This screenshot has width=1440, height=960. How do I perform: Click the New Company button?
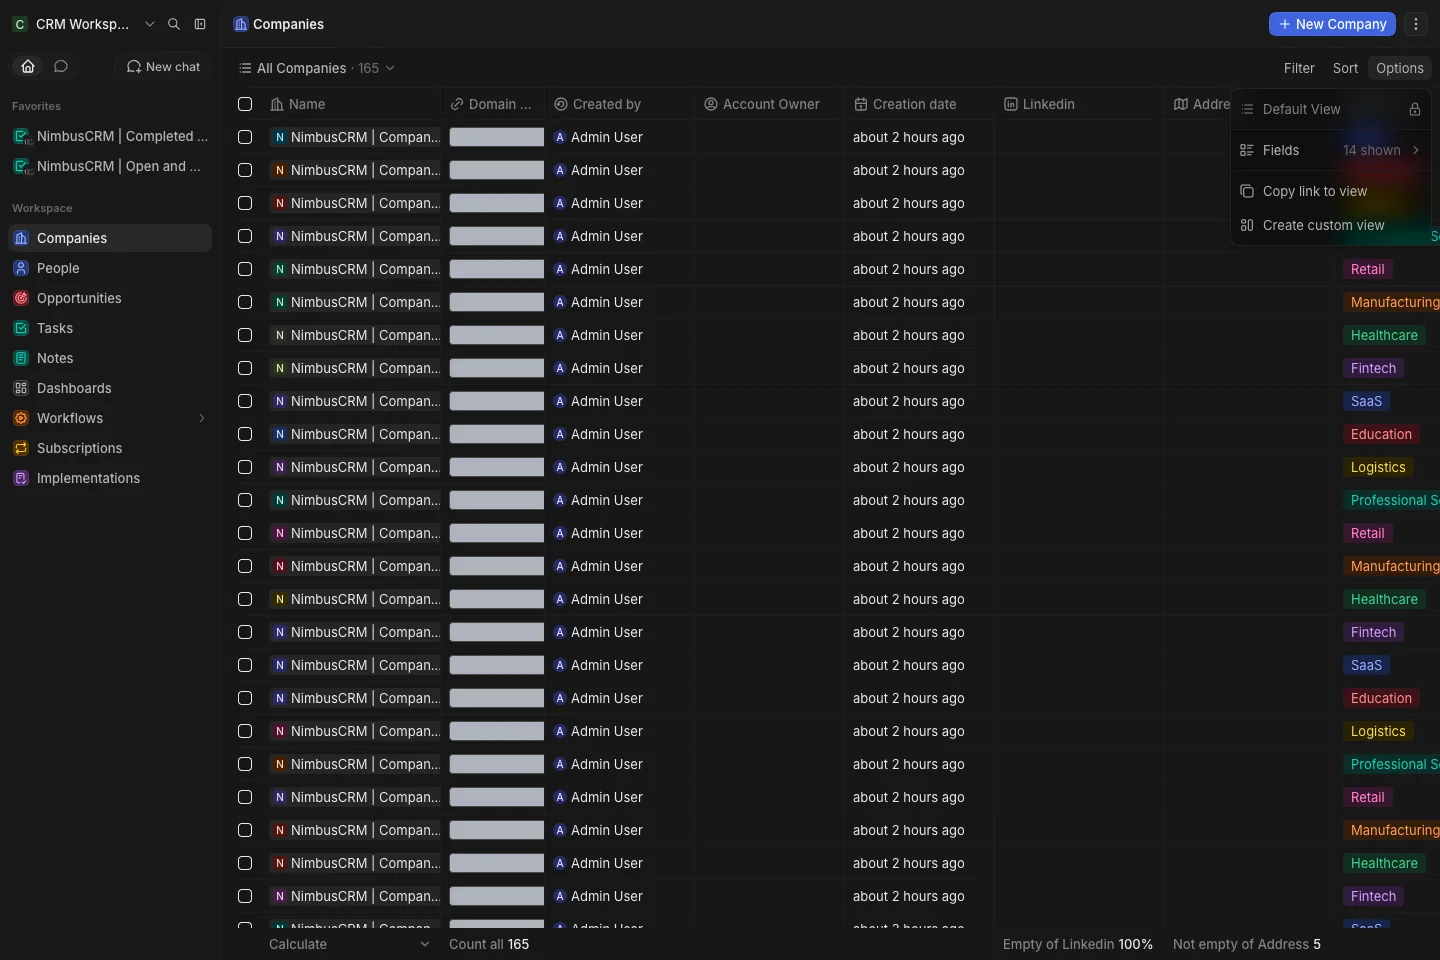1332,24
